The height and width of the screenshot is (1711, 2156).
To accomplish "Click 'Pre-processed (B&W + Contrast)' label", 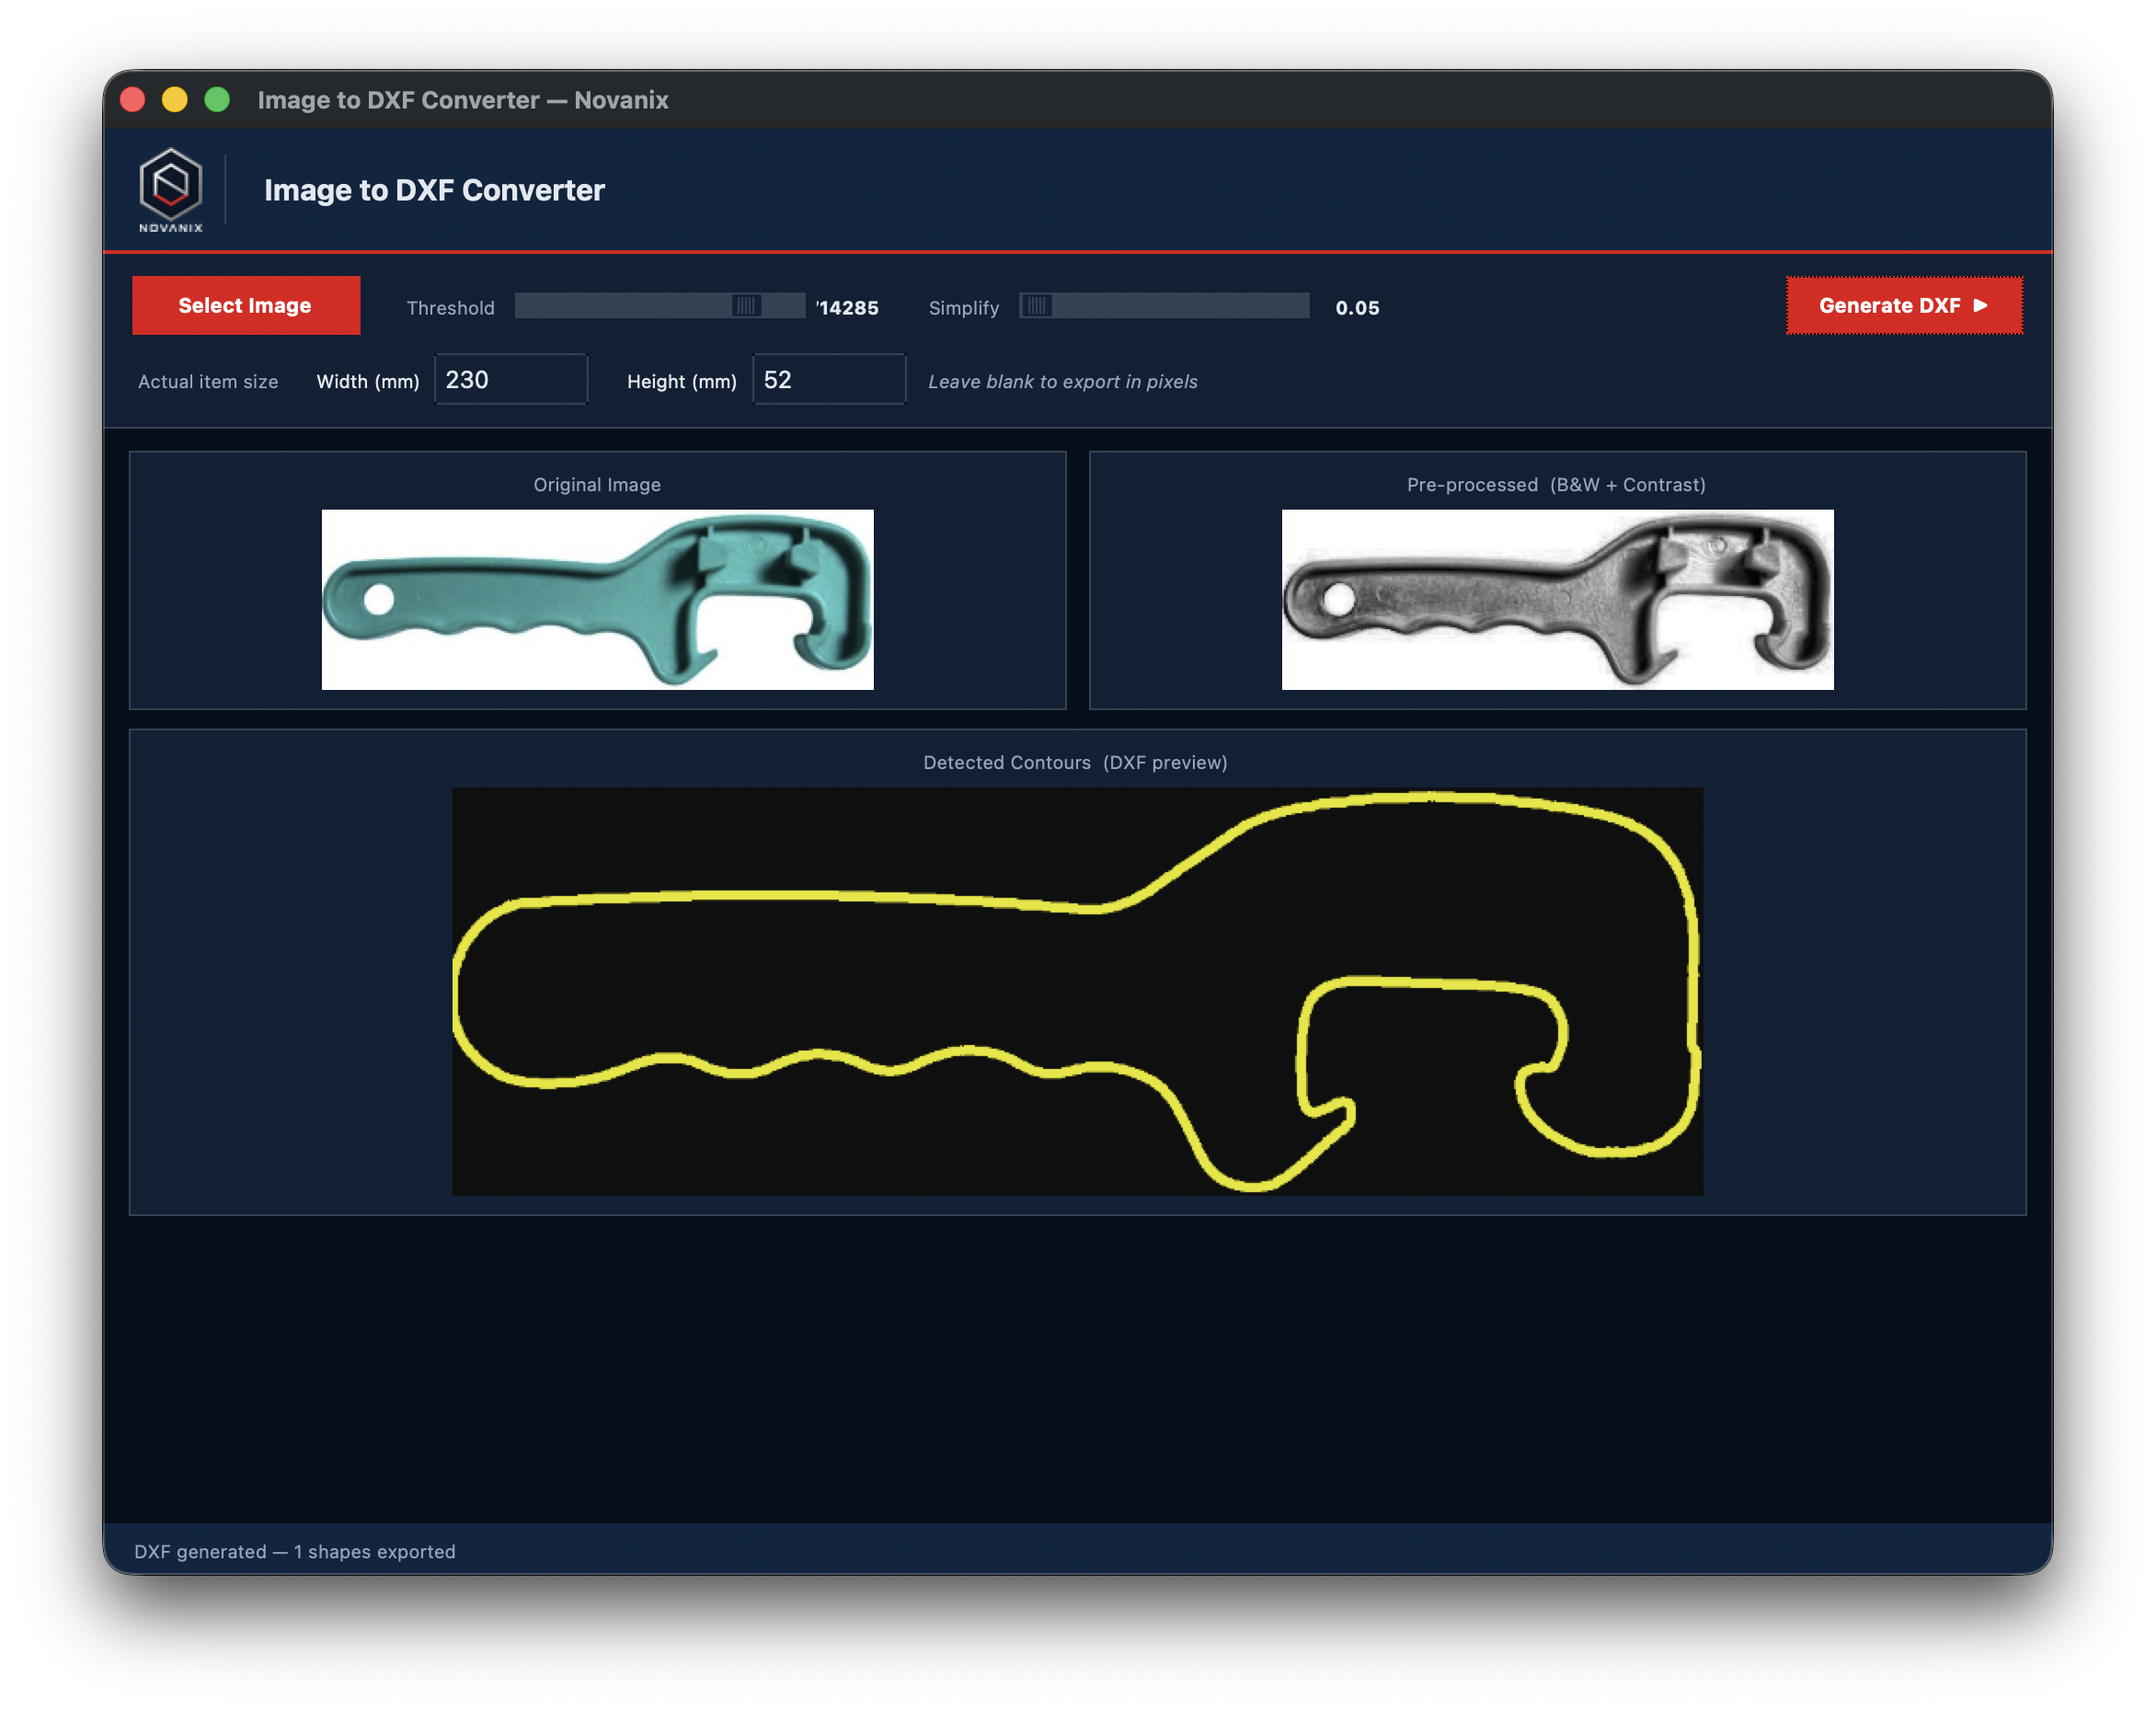I will [x=1556, y=484].
